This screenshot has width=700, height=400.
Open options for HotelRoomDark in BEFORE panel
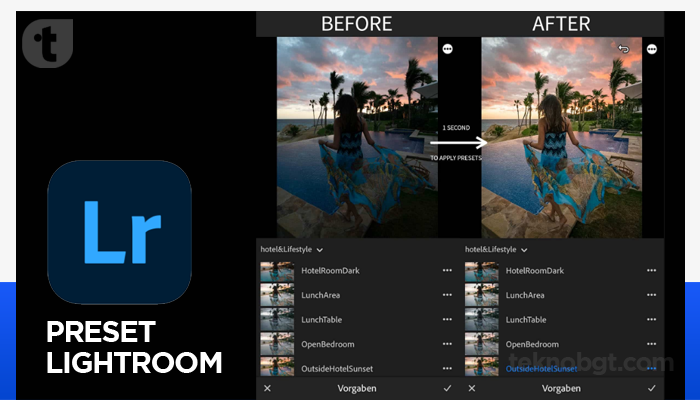point(447,271)
